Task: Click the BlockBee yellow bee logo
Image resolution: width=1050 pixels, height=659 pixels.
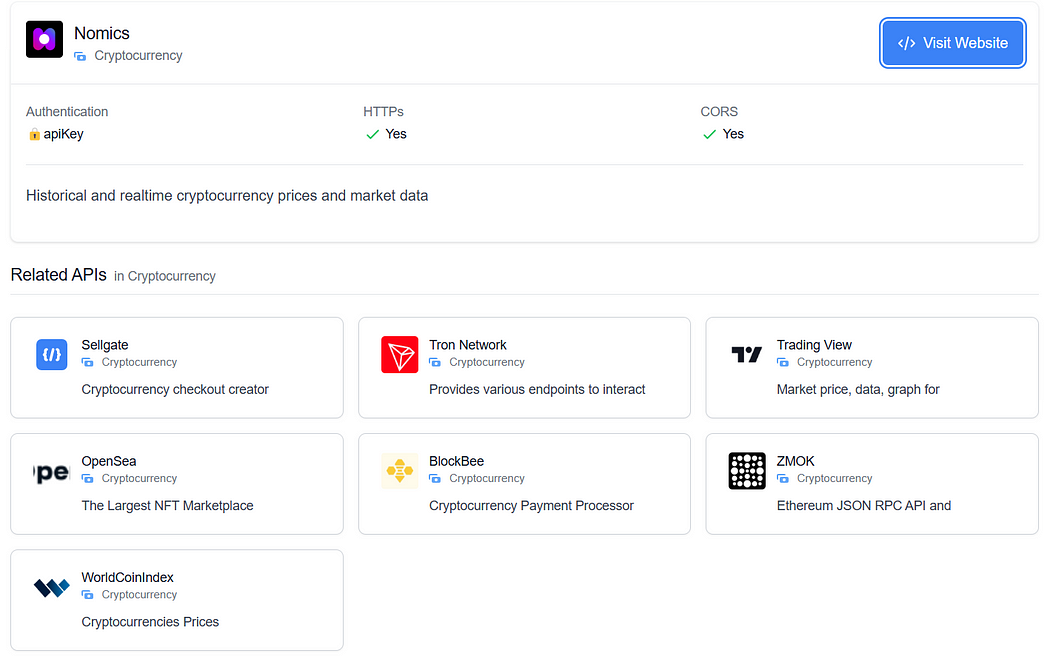Action: 400,471
